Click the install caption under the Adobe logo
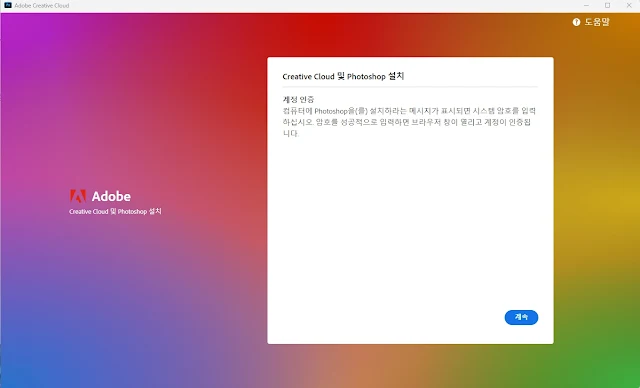Screen dimensions: 640x388 tap(115, 211)
